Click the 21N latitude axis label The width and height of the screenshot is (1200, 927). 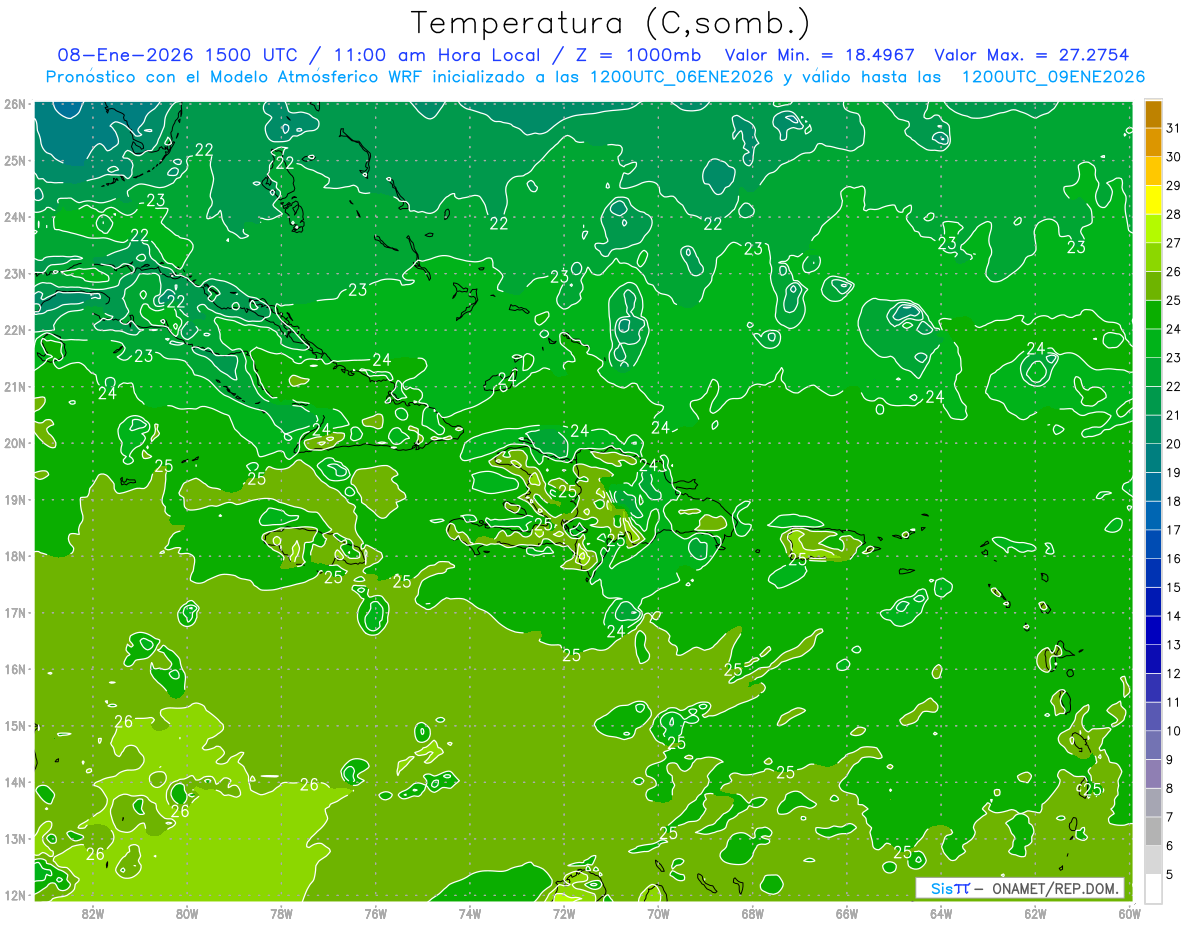click(14, 386)
